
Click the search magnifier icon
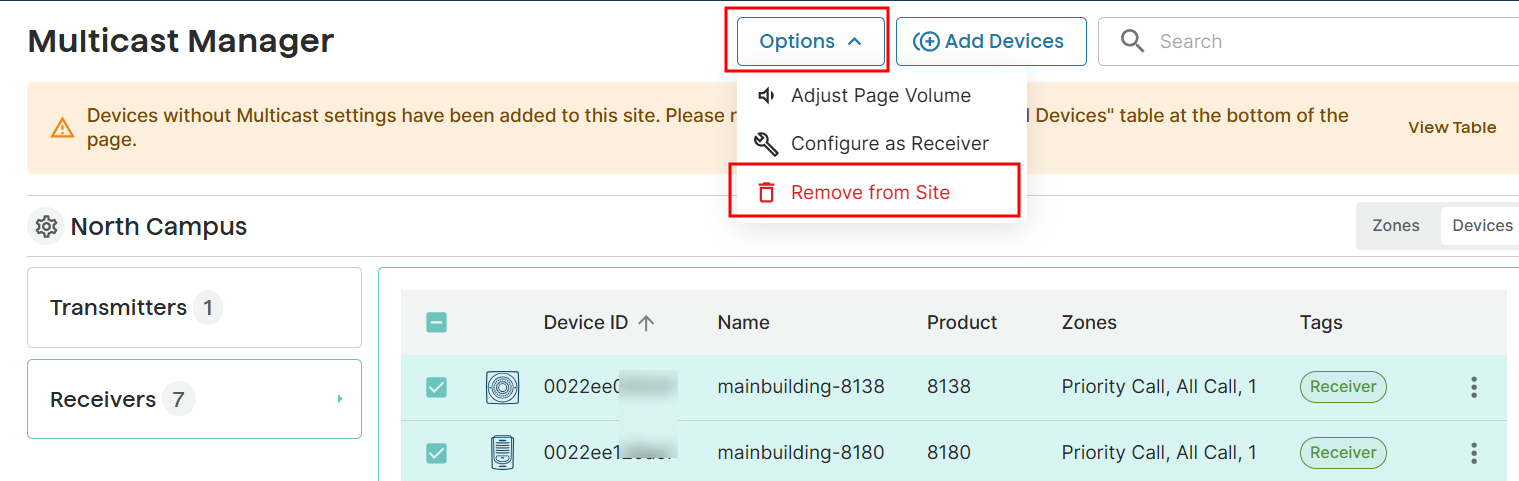tap(1132, 41)
